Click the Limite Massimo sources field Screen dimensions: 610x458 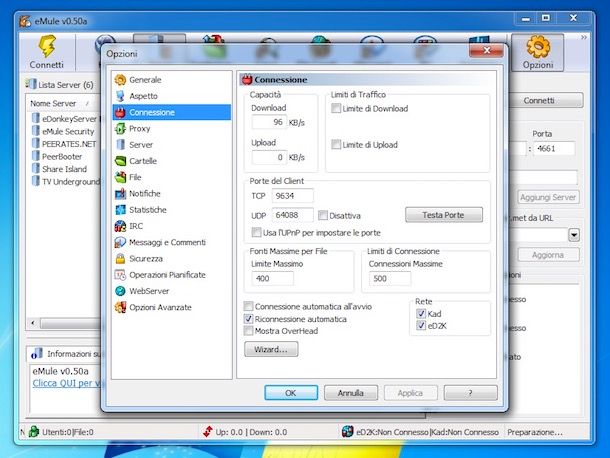[x=272, y=278]
